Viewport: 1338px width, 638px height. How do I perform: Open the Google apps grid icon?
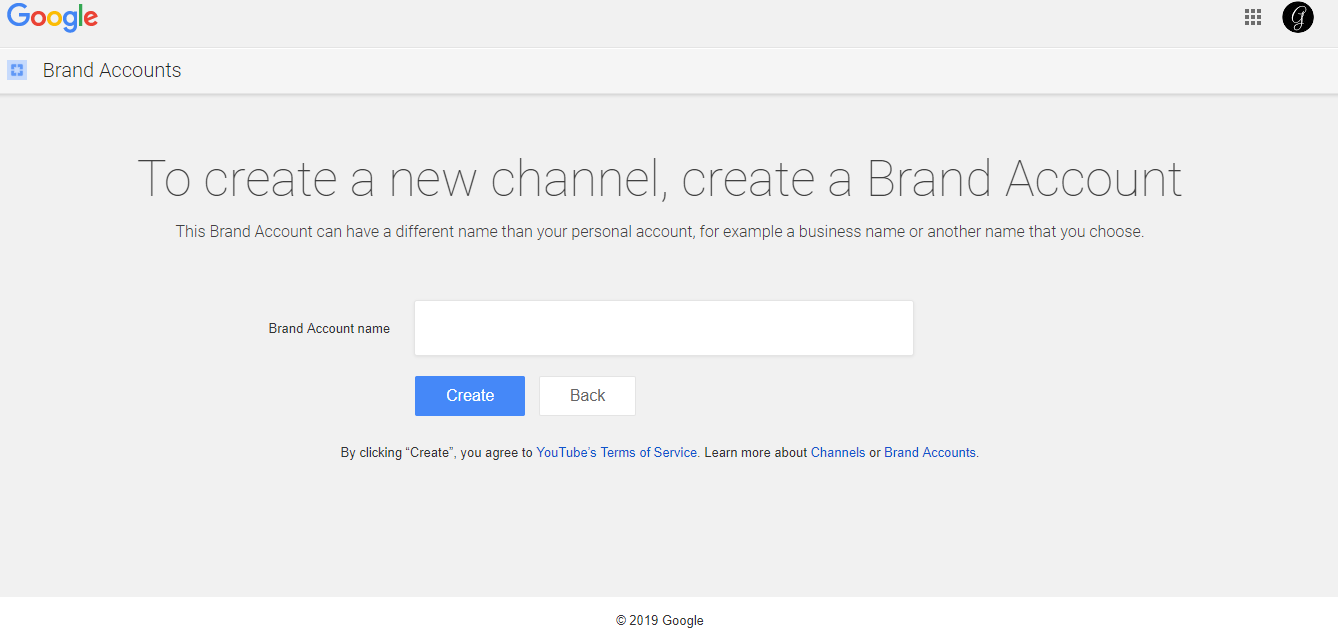point(1253,17)
